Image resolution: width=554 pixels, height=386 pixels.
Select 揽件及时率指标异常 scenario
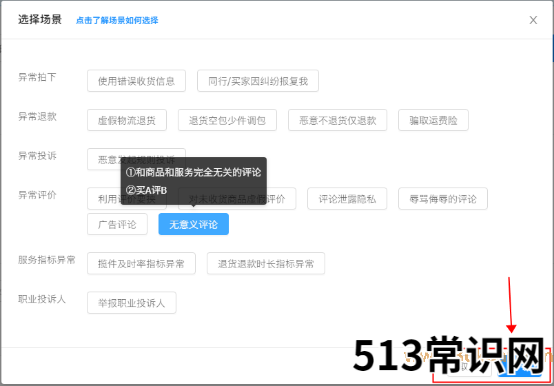coord(141,263)
